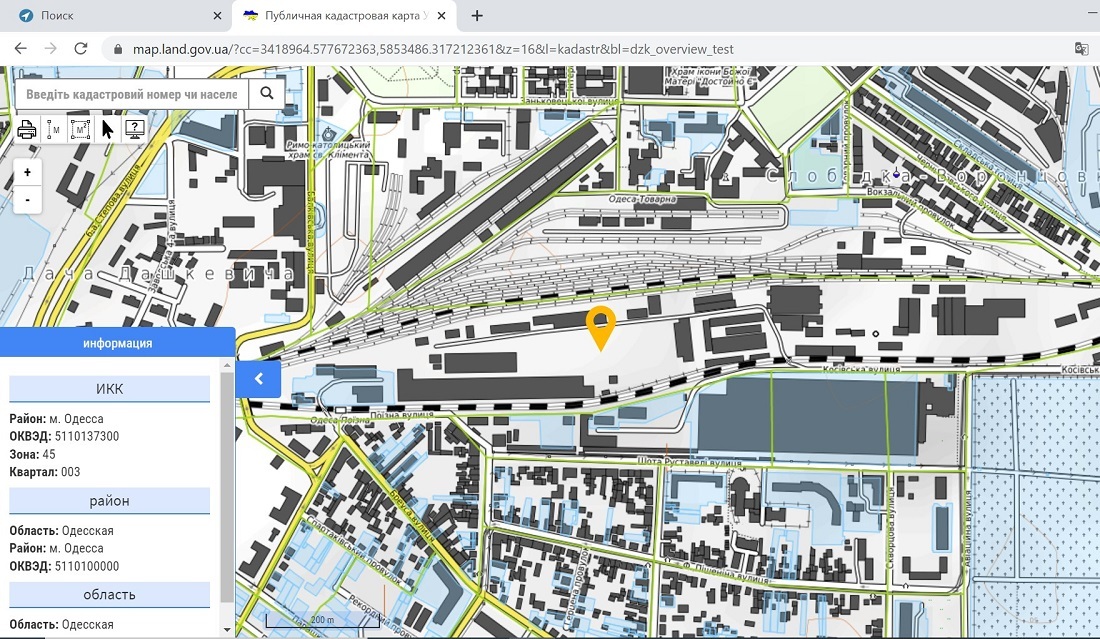Viewport: 1100px width, 639px height.
Task: Close the Поиск browser tab
Action: 217,15
